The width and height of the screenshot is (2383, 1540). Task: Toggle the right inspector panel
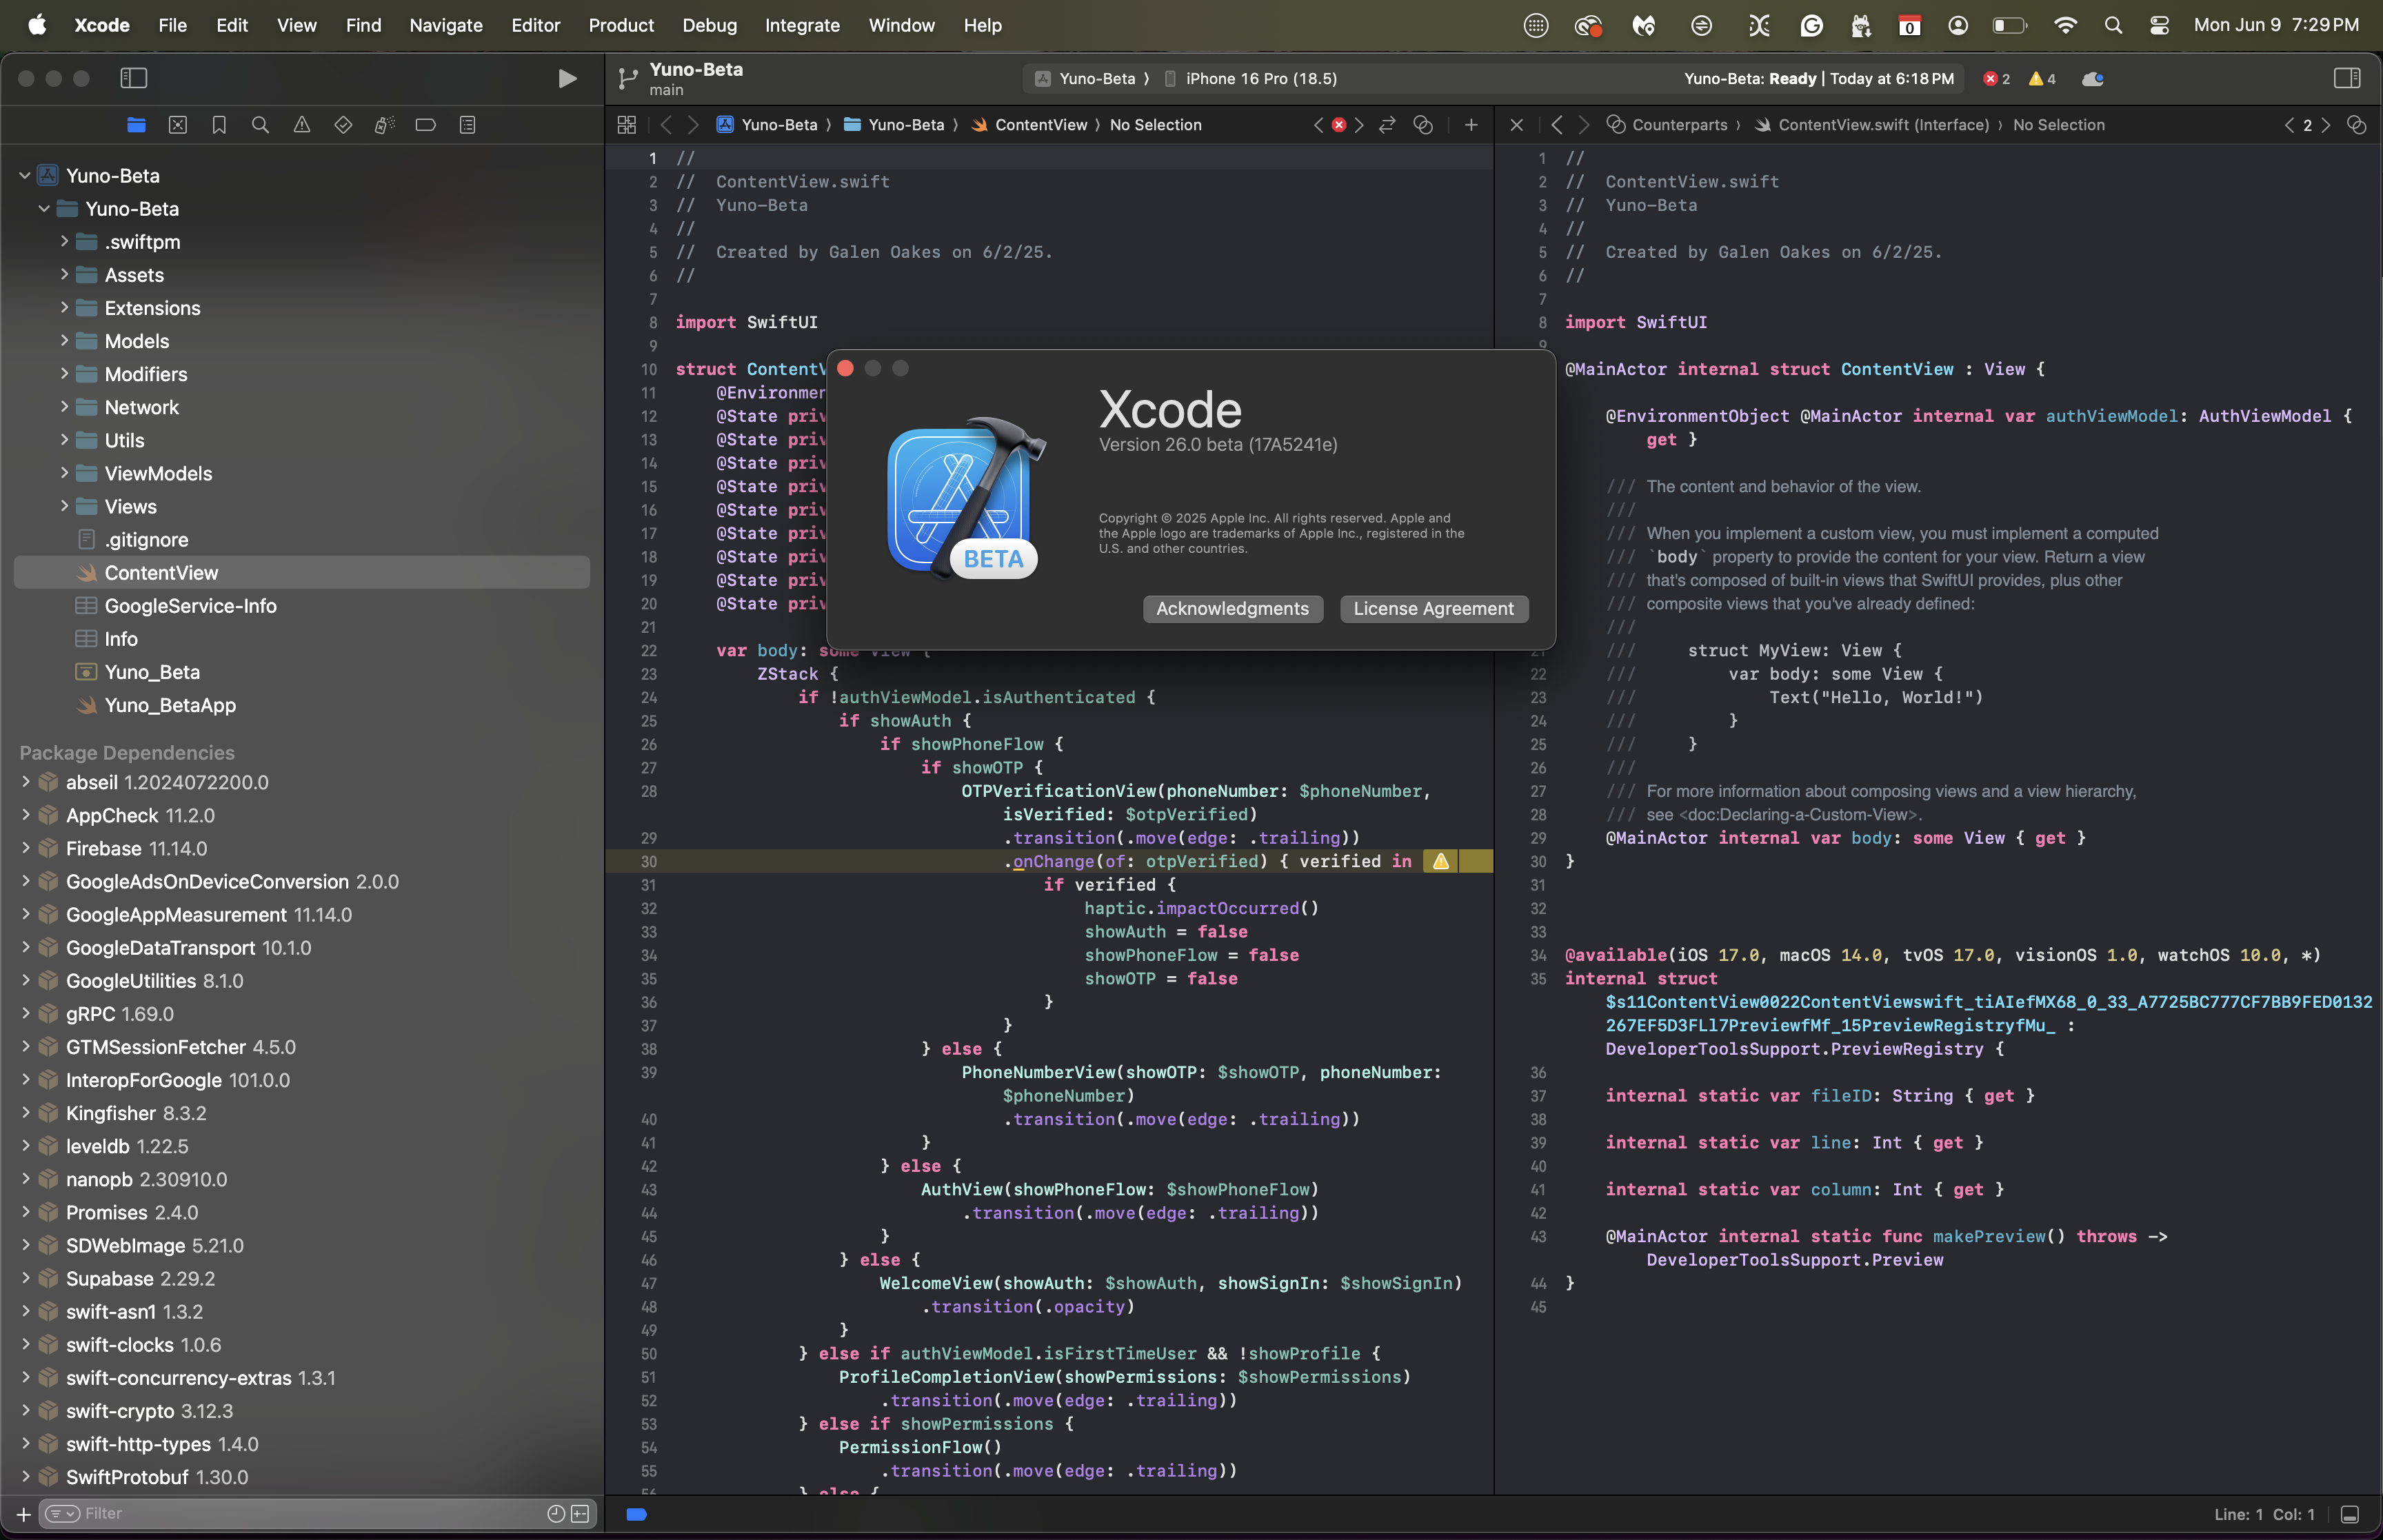pos(2346,78)
